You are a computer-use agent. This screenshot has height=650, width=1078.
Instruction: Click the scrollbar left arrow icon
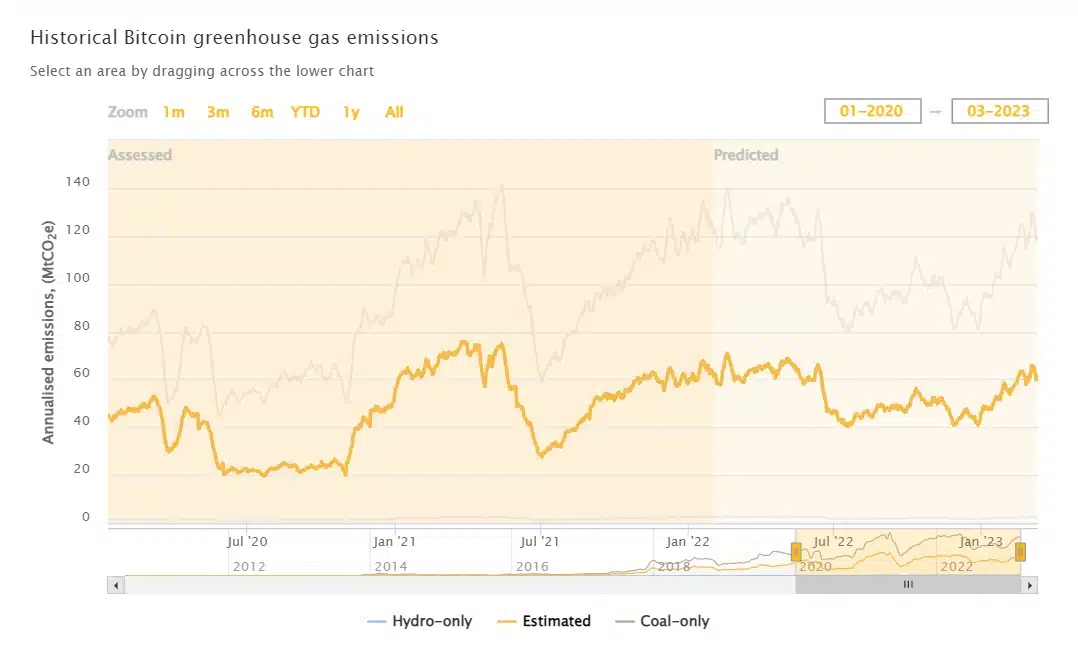tap(115, 584)
